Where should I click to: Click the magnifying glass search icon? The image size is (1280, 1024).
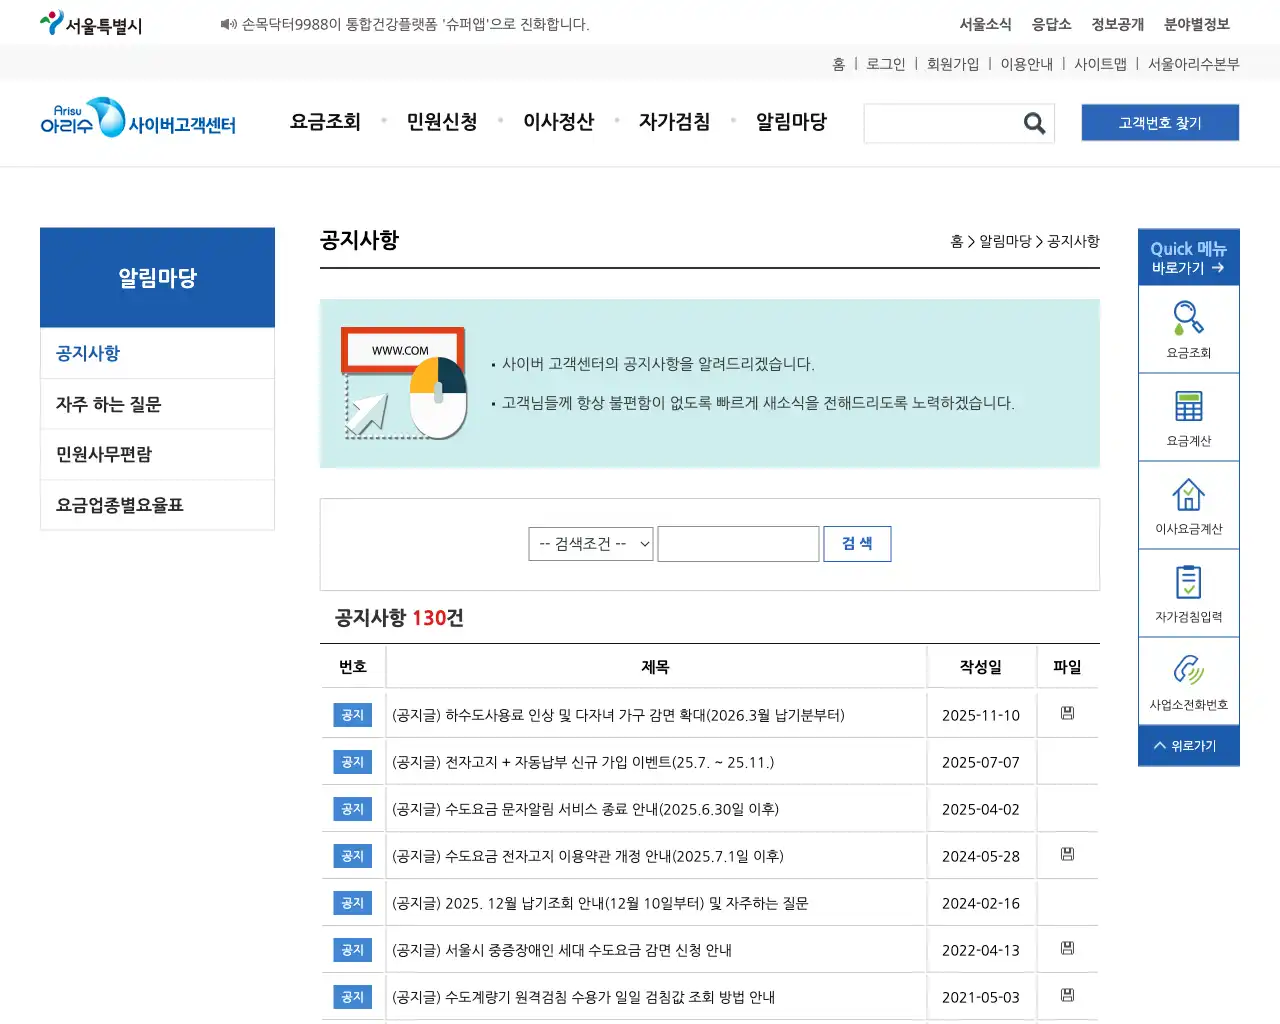(x=1034, y=123)
